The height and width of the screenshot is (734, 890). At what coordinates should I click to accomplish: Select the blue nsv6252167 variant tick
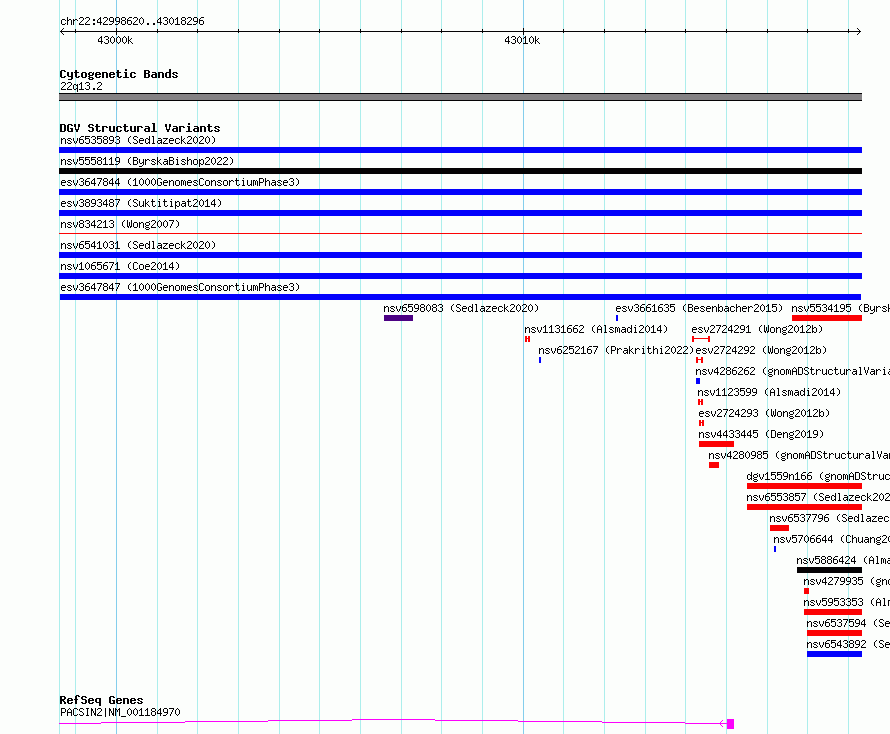[x=540, y=360]
